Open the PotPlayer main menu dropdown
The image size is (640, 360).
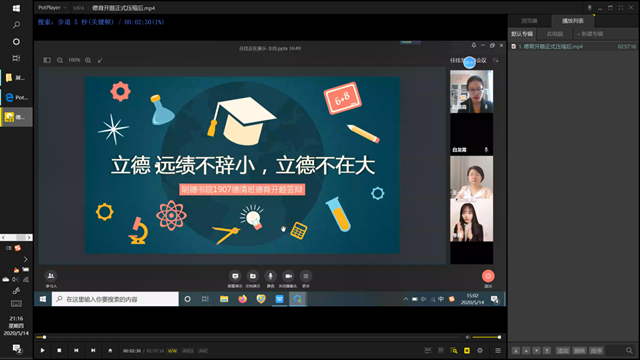point(52,8)
